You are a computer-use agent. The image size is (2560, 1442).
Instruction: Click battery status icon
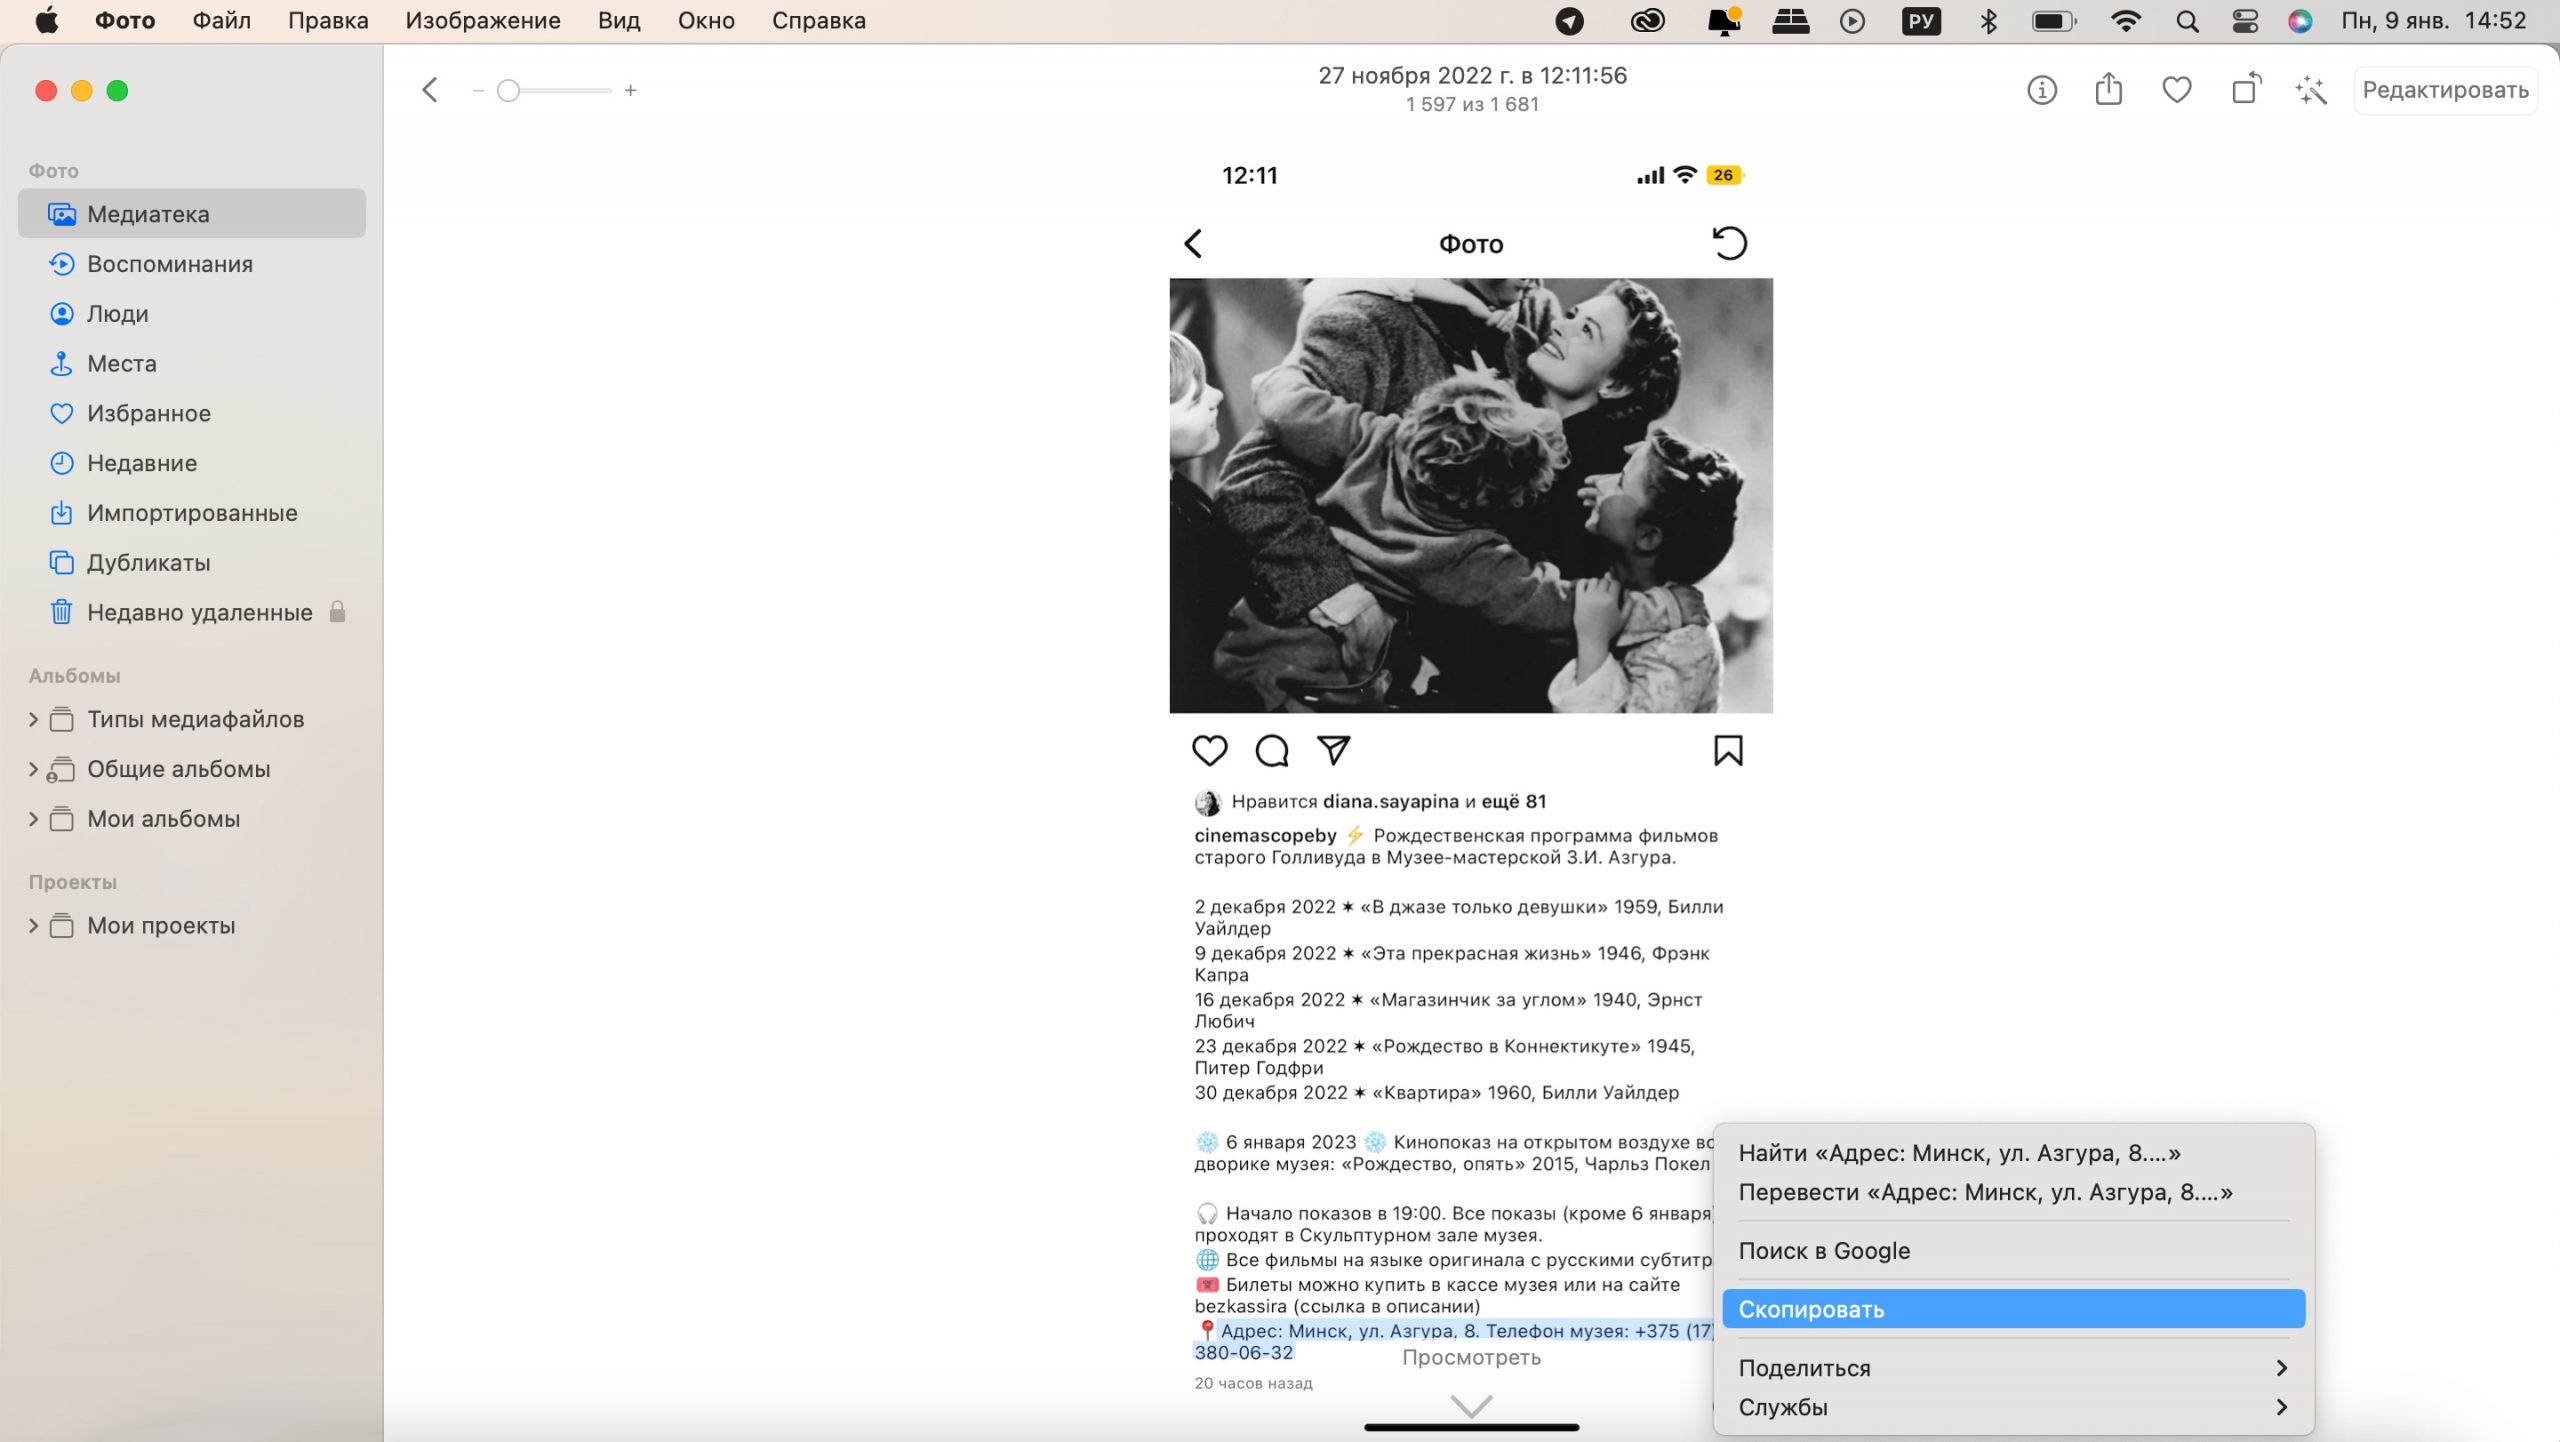(x=2054, y=21)
